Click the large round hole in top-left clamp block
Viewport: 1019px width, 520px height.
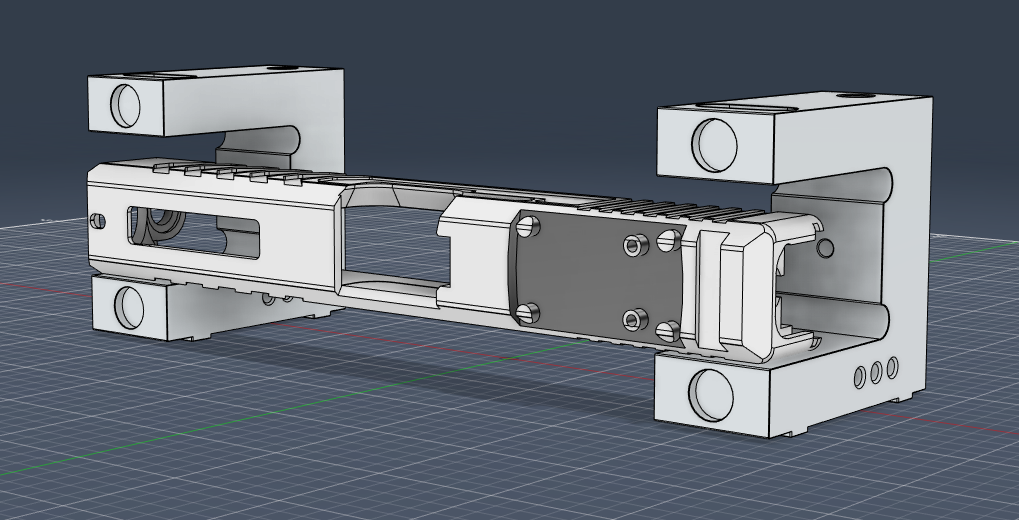pos(126,105)
